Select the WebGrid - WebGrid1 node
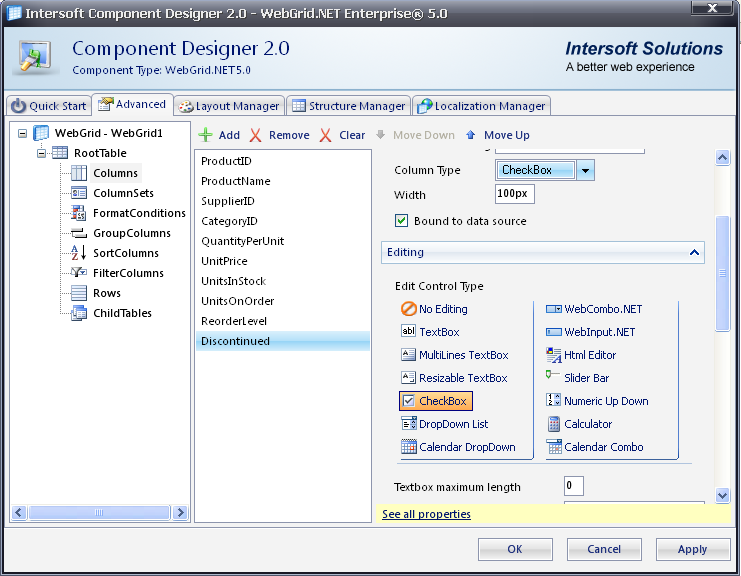 click(109, 133)
